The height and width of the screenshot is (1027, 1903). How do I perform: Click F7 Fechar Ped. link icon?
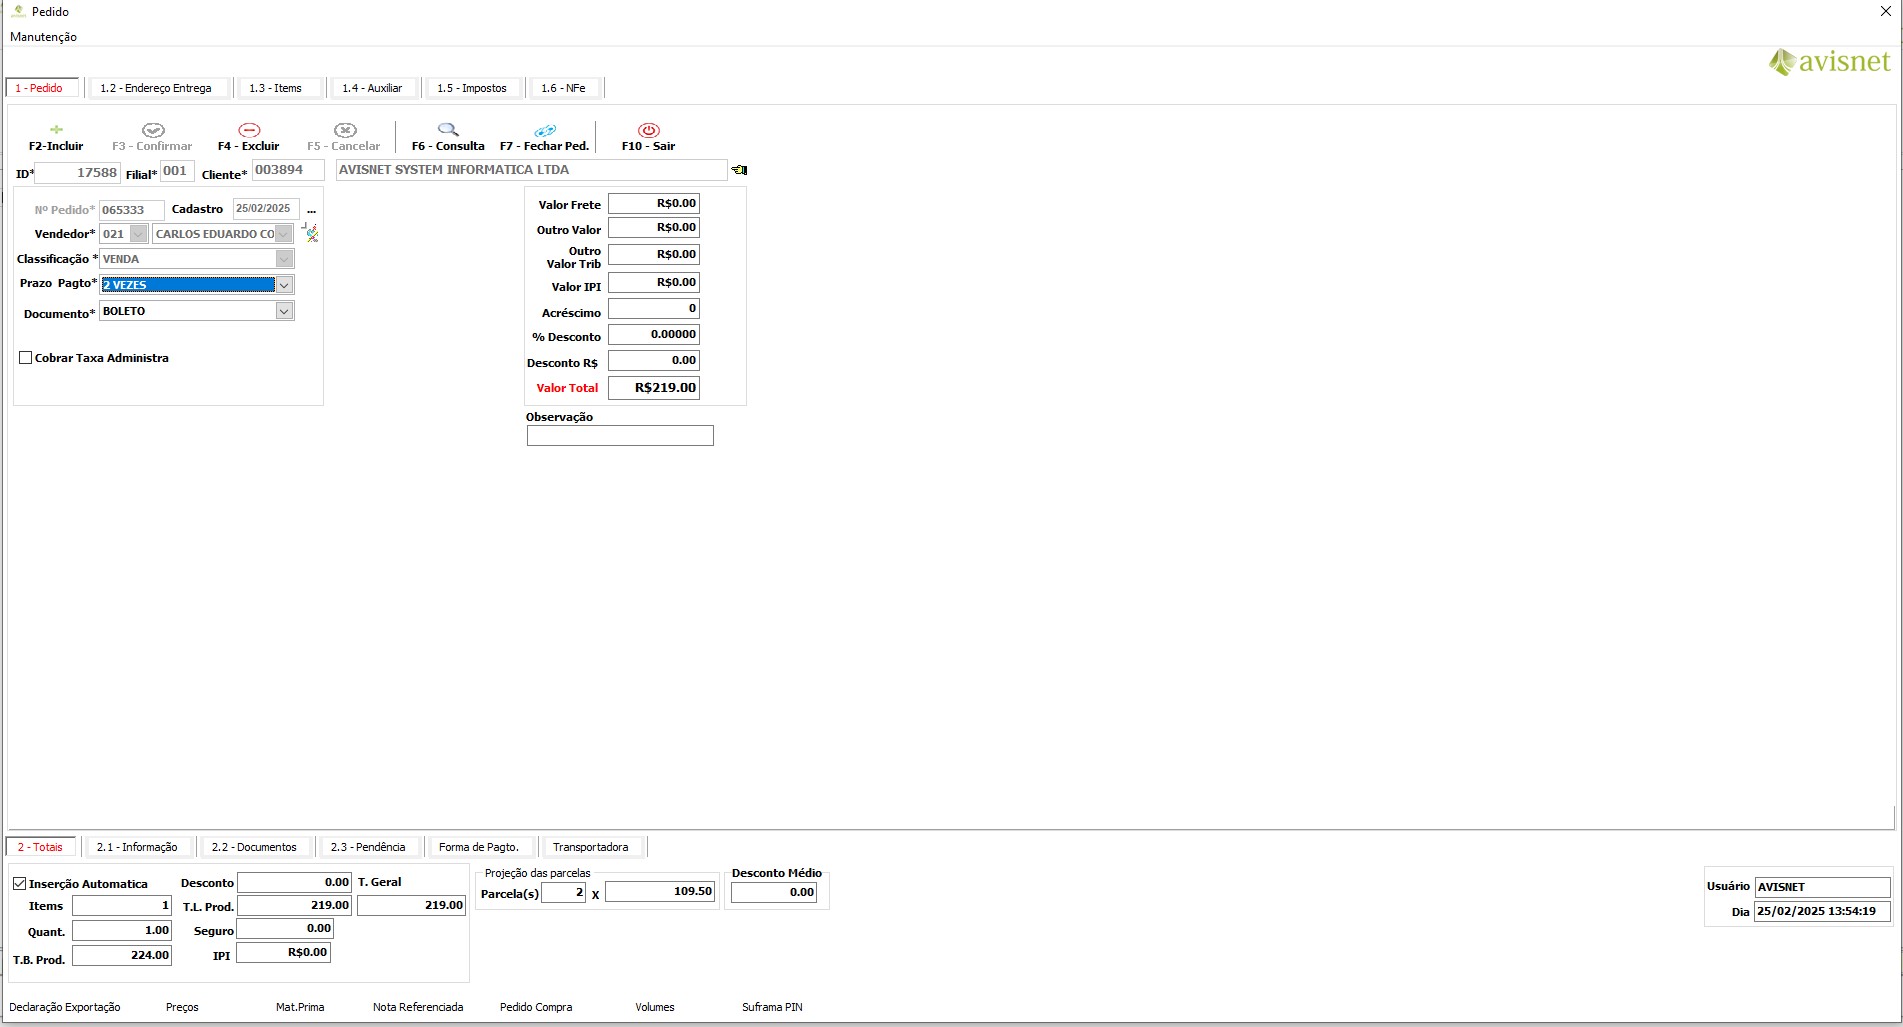point(545,131)
